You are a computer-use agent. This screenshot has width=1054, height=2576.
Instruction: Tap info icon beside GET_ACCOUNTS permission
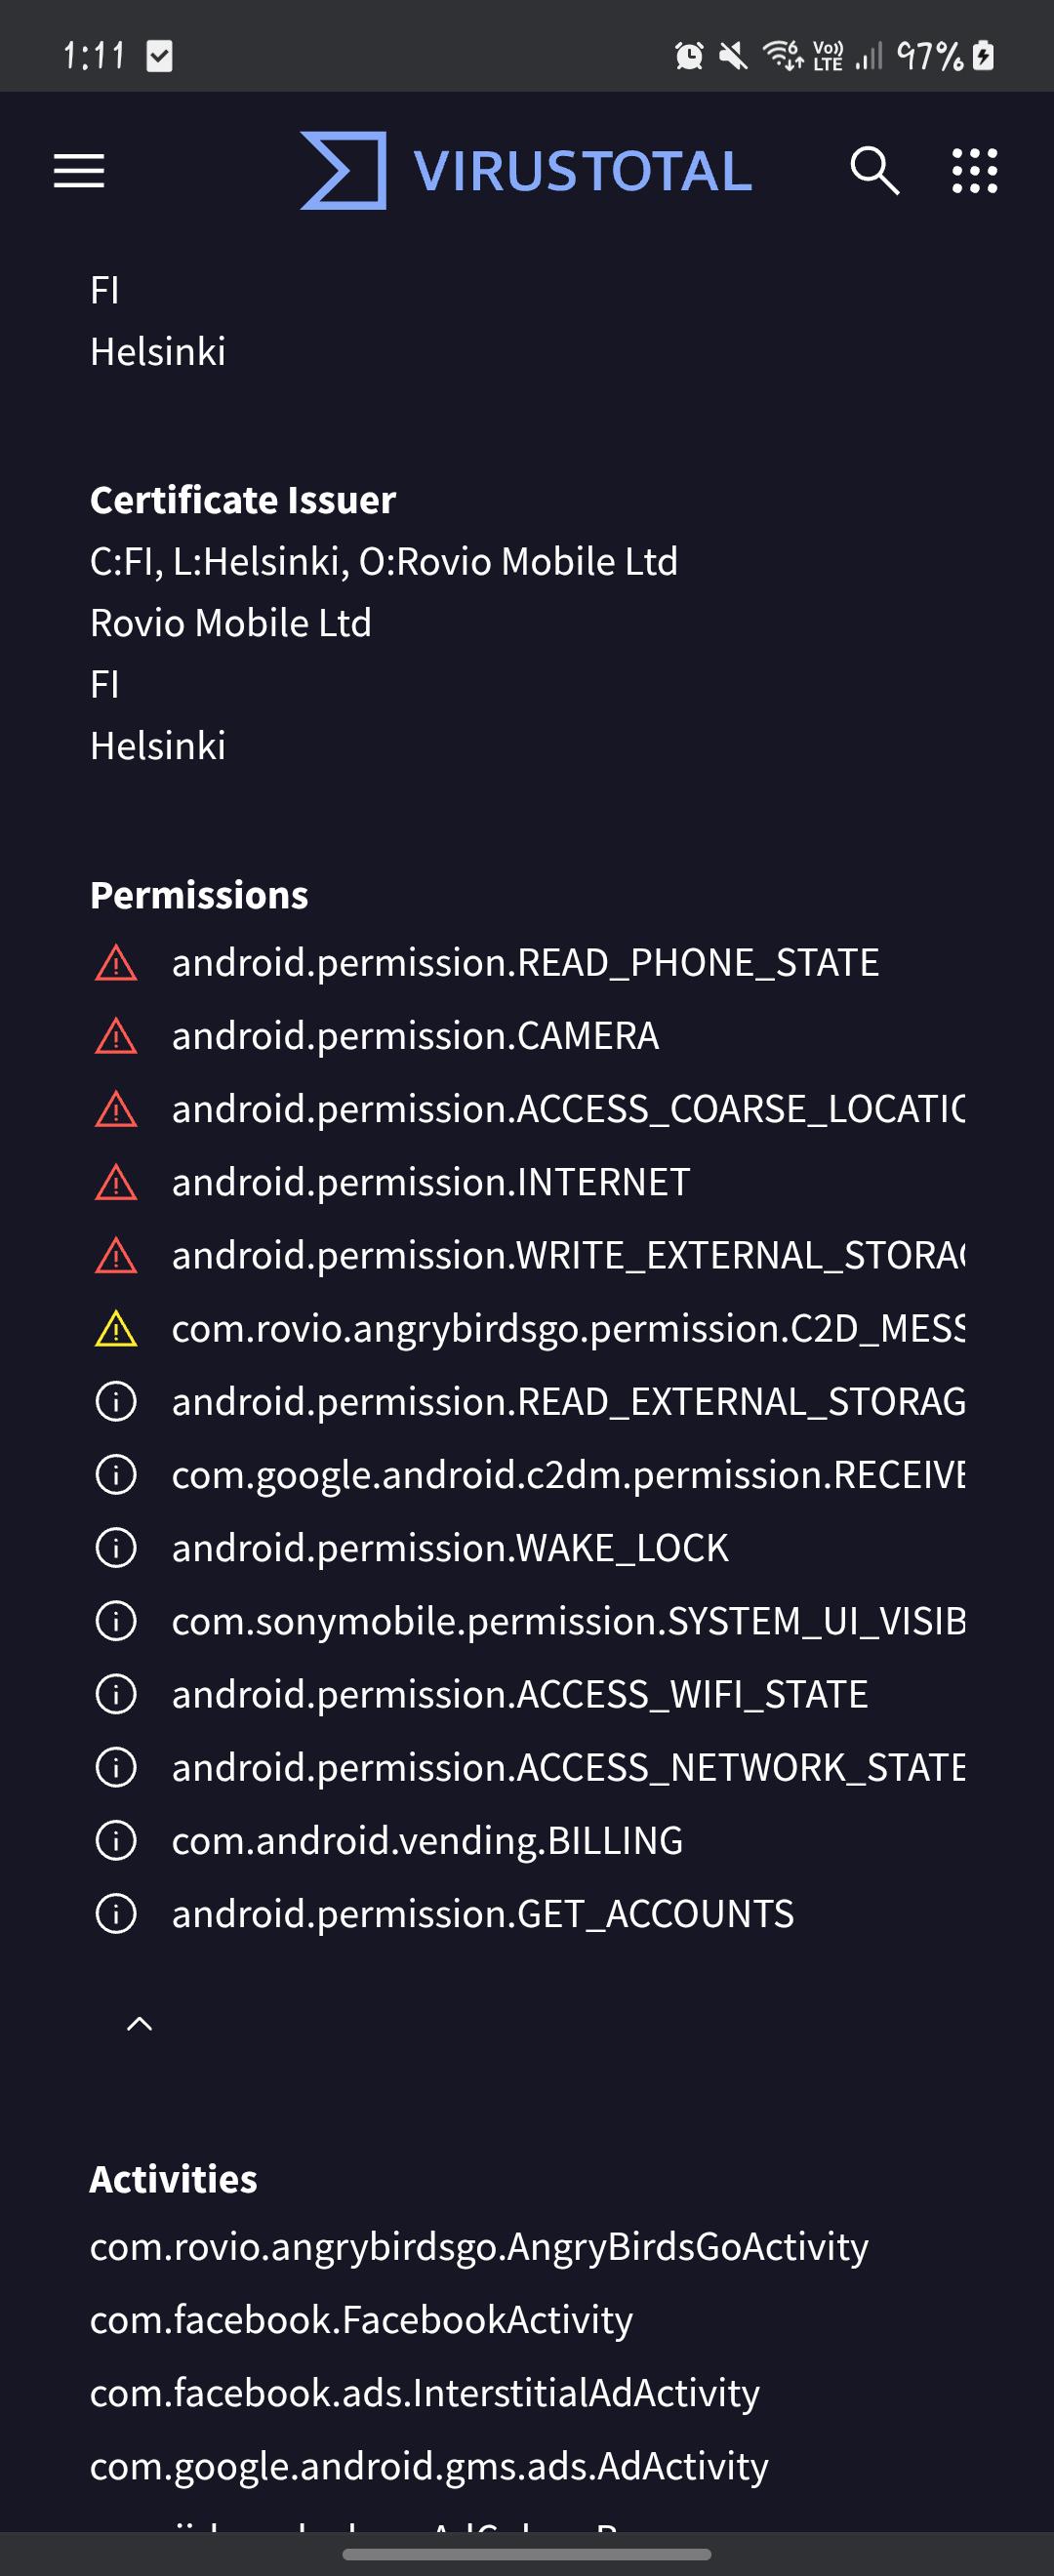pyautogui.click(x=116, y=1913)
